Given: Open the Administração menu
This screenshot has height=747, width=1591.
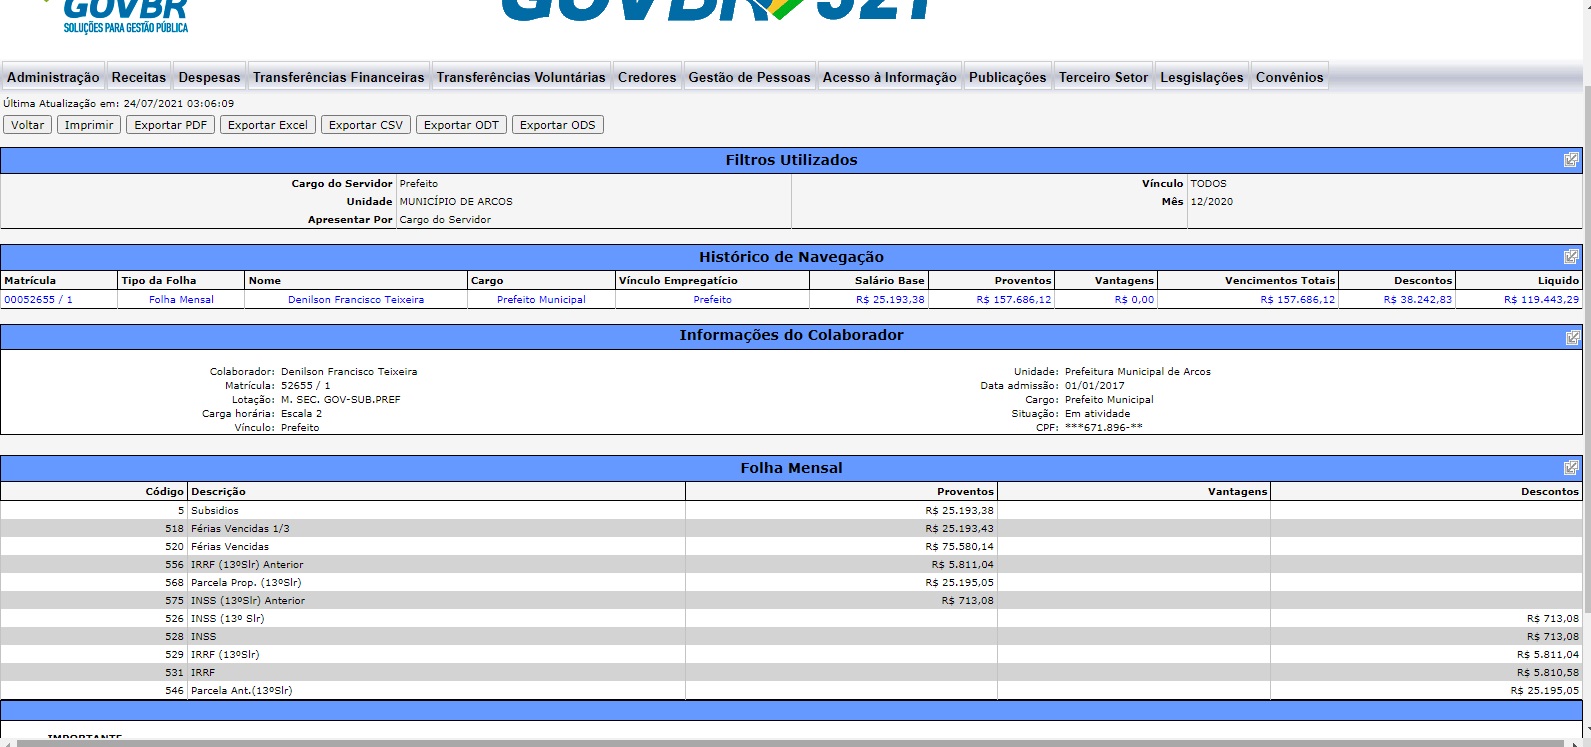Looking at the screenshot, I should point(53,77).
